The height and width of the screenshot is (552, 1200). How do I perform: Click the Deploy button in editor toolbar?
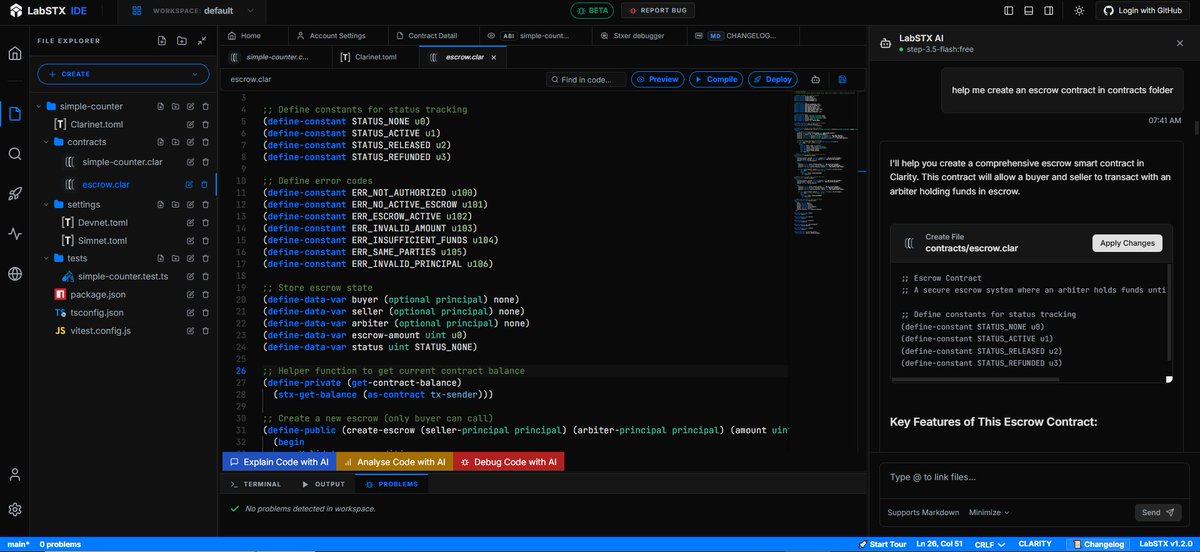pos(774,79)
